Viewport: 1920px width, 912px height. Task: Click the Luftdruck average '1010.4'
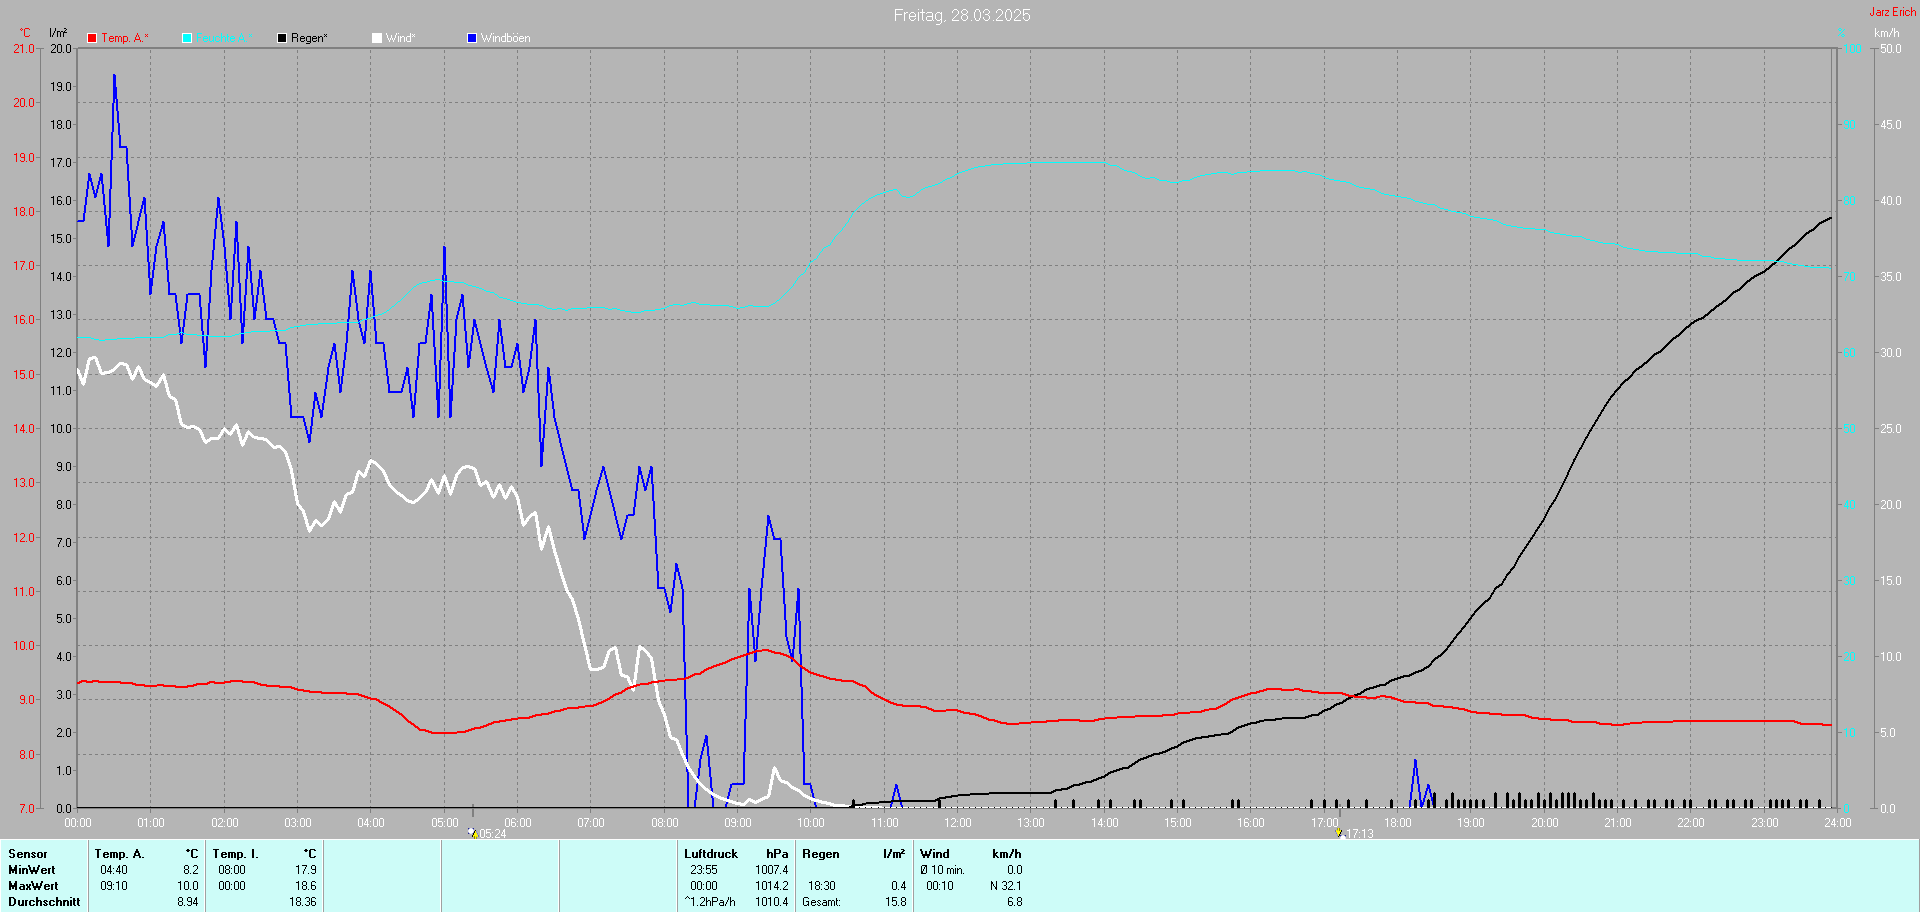point(772,902)
